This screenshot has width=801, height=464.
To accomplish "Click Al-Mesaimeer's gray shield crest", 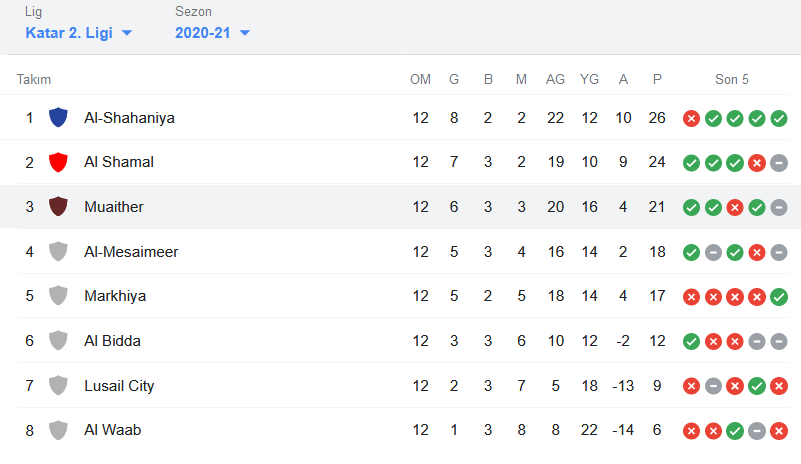I will pos(58,251).
